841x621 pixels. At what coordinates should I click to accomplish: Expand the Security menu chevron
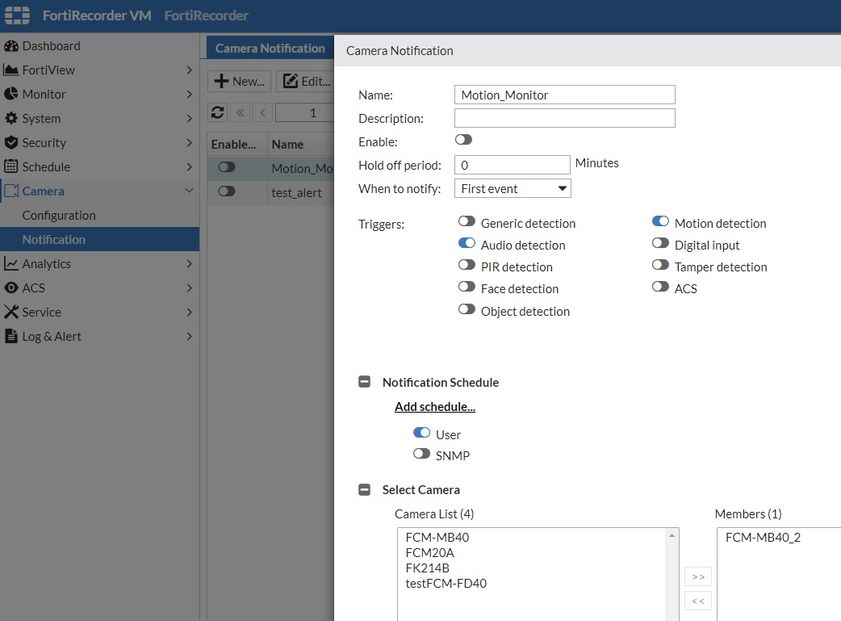(x=189, y=142)
